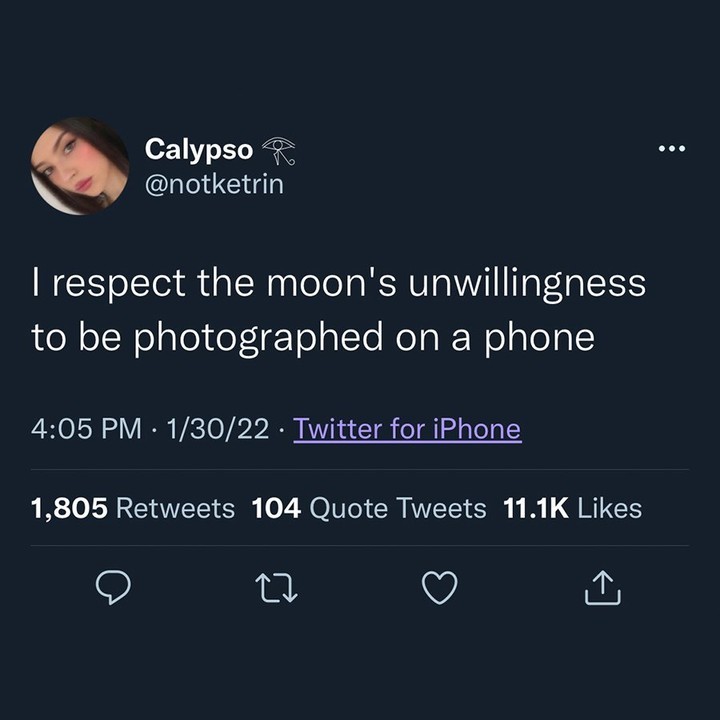Viewport: 720px width, 720px height.
Task: Click the word "unwillingness" in the tweet
Action: click(x=527, y=284)
